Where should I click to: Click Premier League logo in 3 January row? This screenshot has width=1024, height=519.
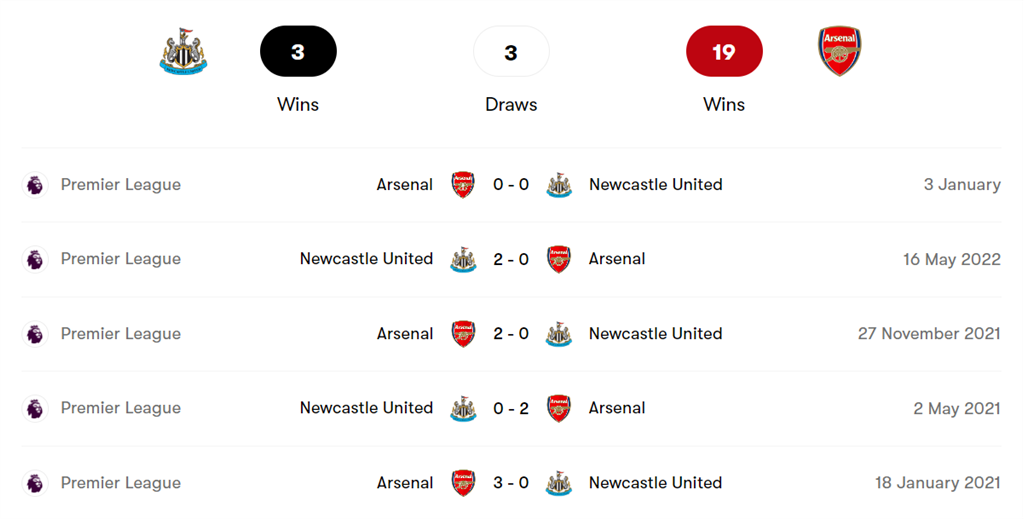(x=35, y=185)
